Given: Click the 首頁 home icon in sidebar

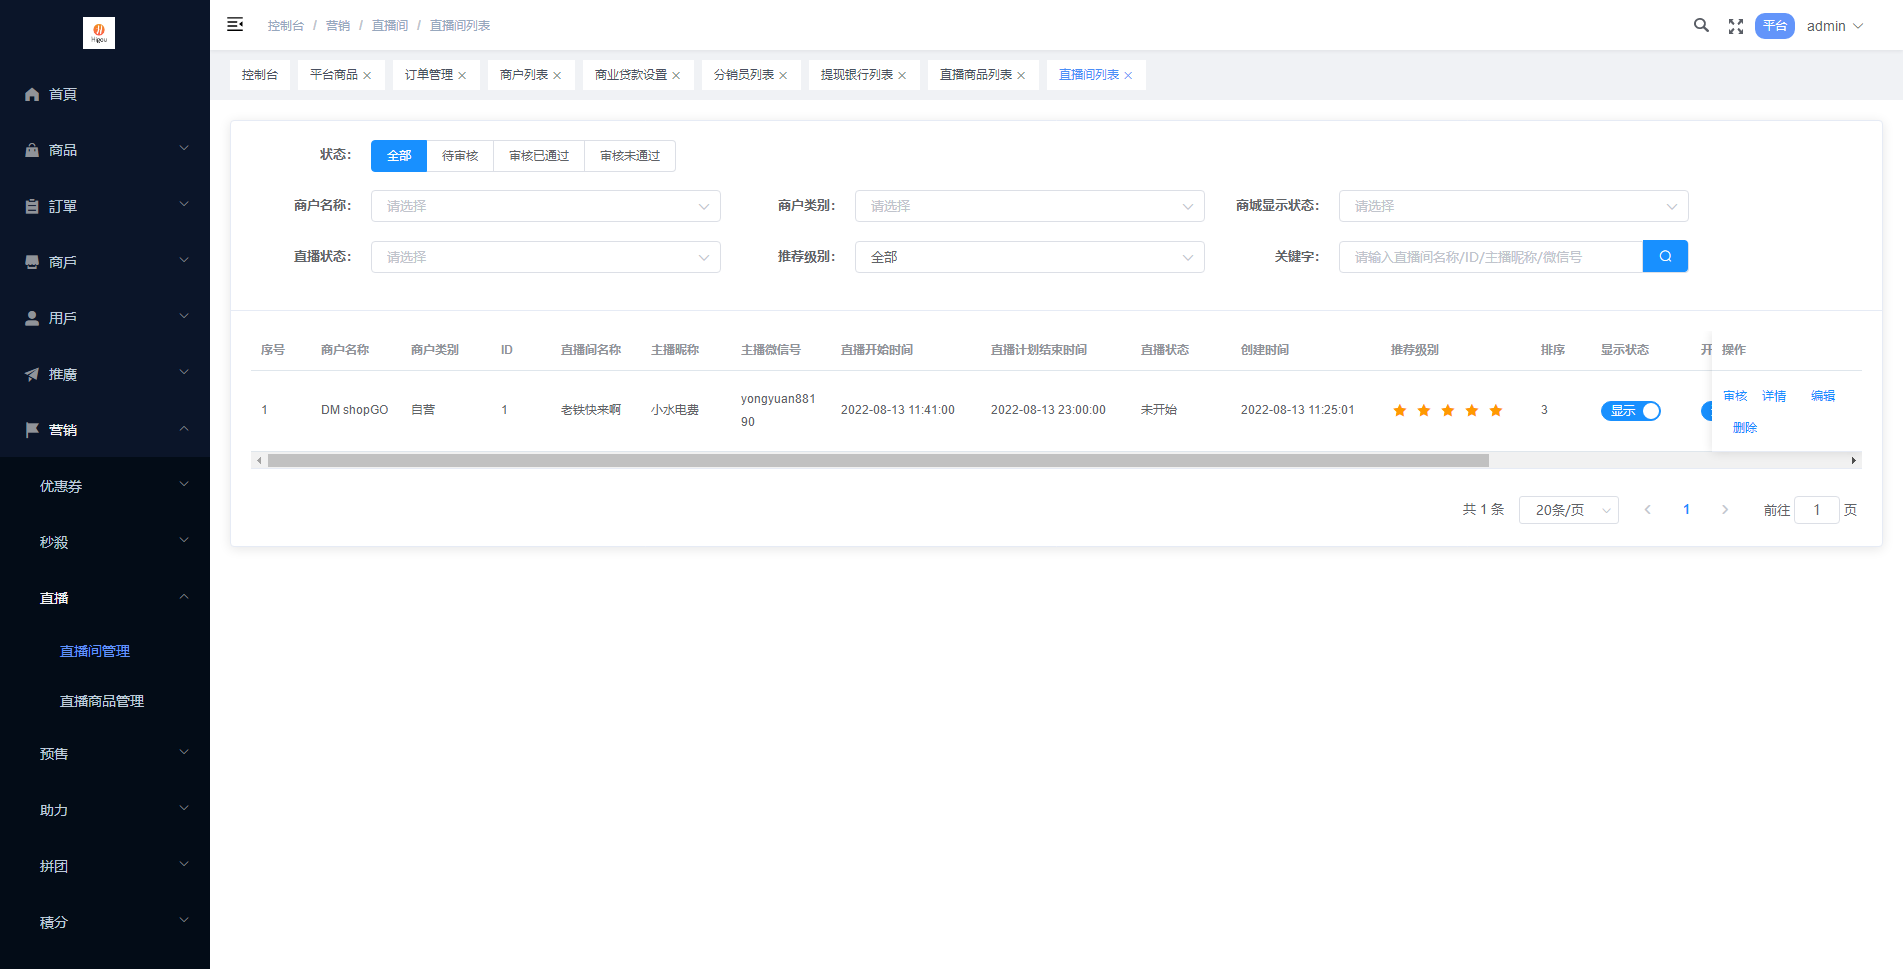Looking at the screenshot, I should point(32,94).
